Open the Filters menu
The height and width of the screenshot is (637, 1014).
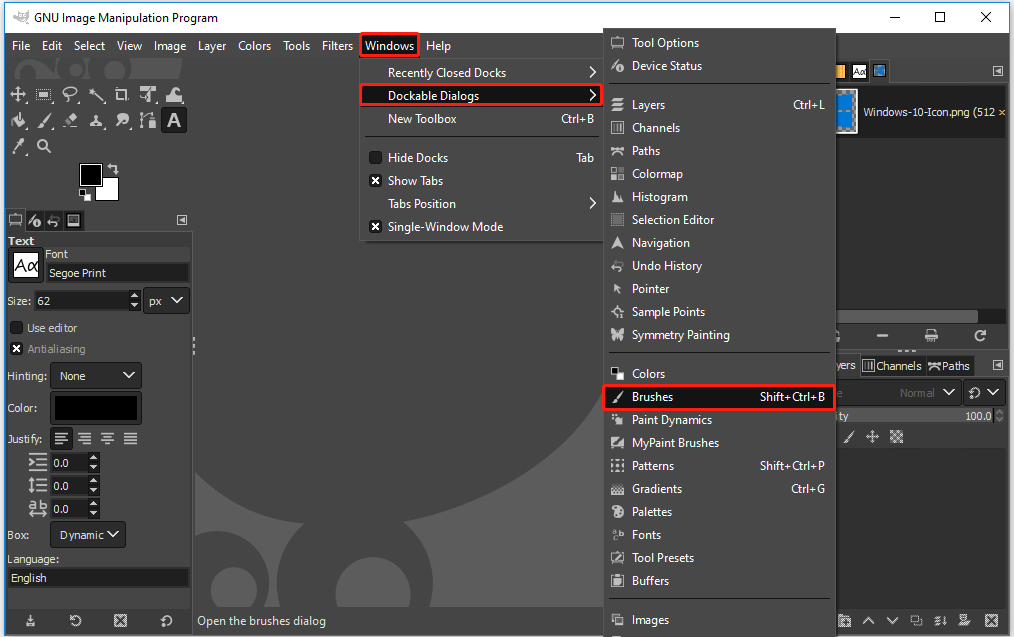[338, 46]
